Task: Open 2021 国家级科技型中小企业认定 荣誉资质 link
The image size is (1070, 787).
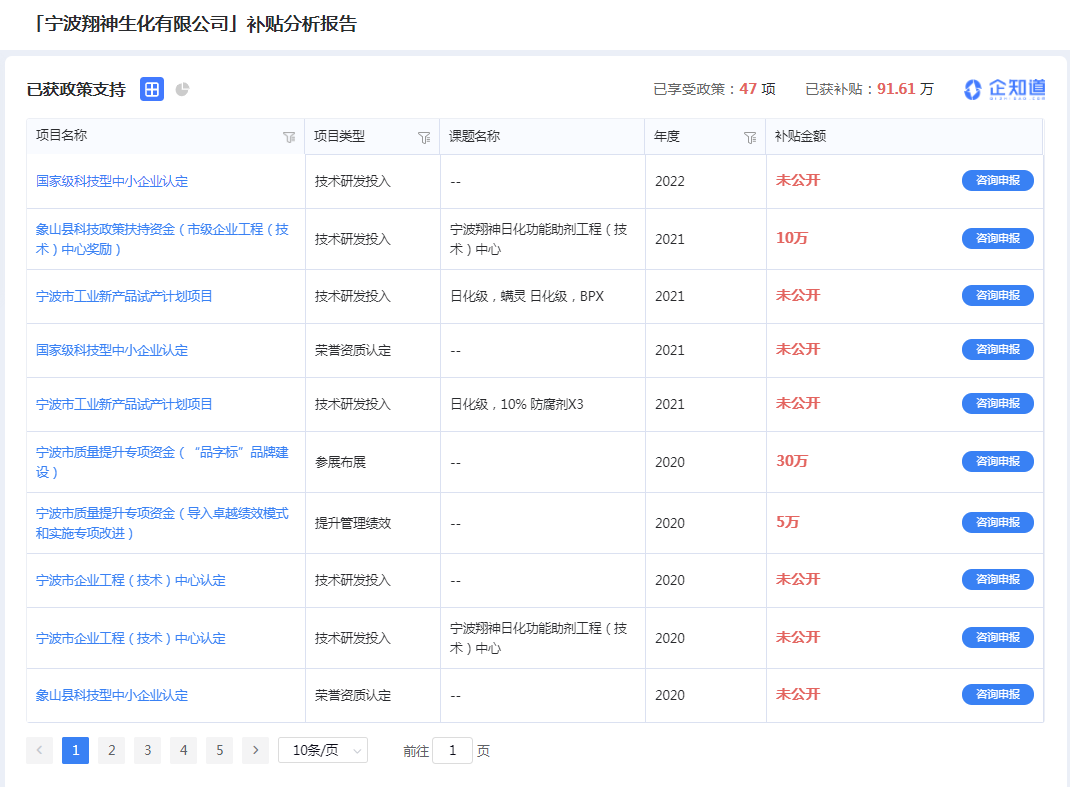Action: 112,350
